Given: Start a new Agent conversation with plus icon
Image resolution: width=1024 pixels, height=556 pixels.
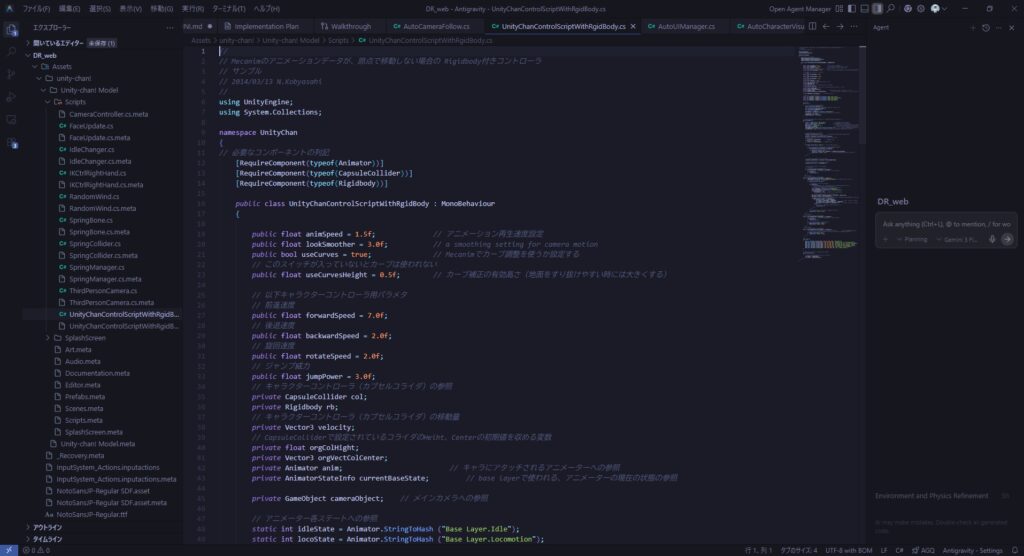Looking at the screenshot, I should (x=972, y=27).
